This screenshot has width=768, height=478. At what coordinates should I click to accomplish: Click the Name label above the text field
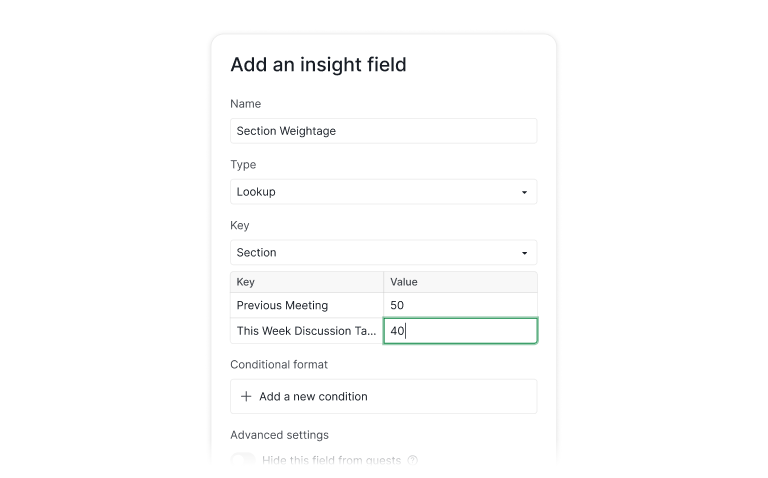tap(246, 104)
